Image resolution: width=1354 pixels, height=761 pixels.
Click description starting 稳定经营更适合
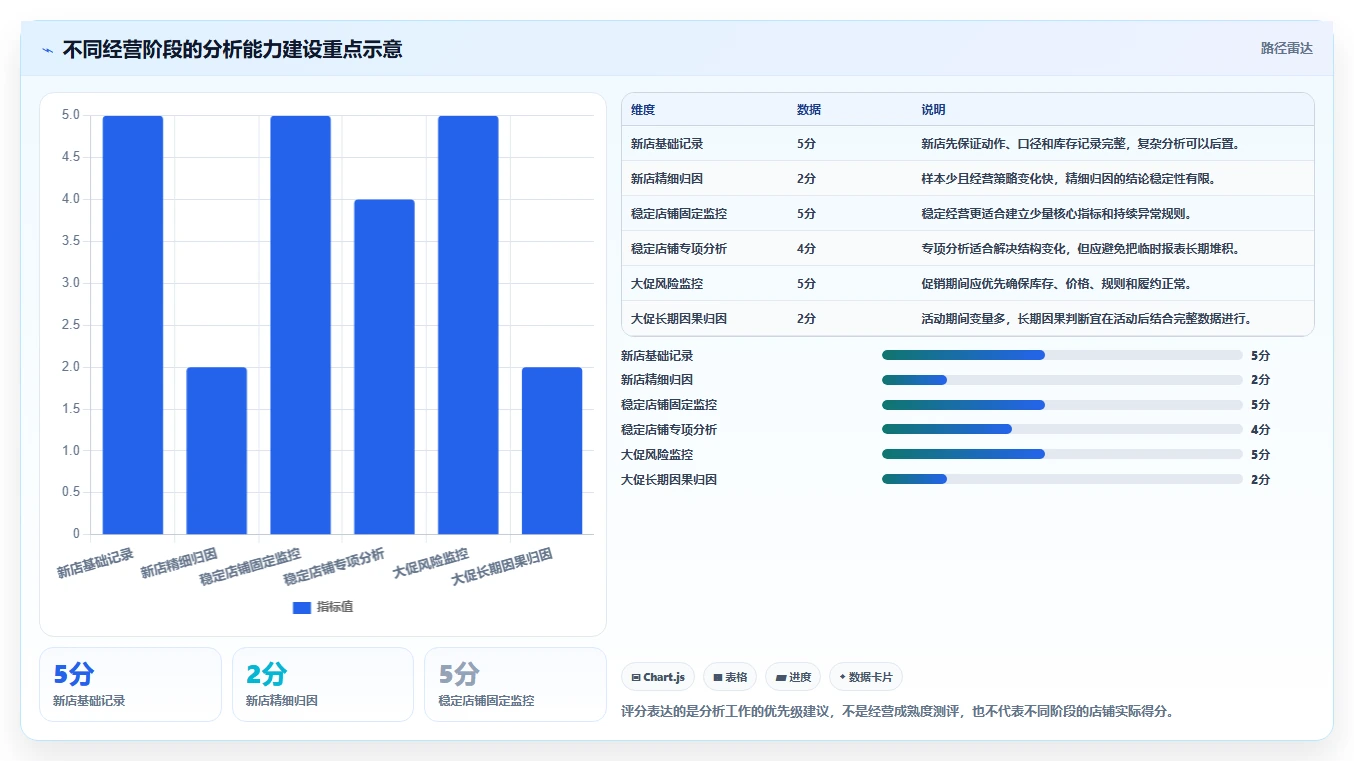coord(1056,214)
